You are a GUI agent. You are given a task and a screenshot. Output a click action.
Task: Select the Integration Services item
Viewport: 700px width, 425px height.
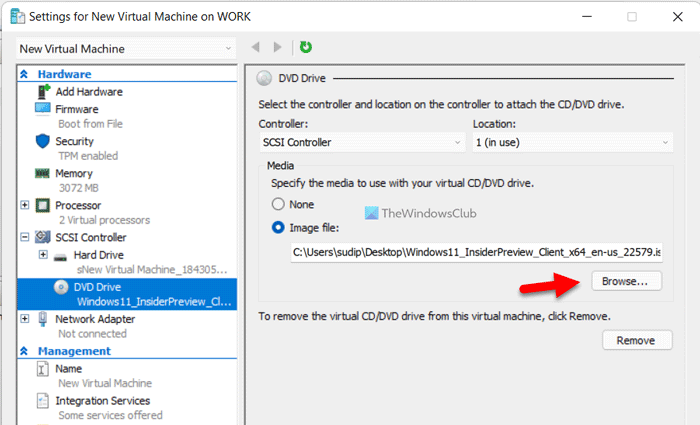pos(103,401)
